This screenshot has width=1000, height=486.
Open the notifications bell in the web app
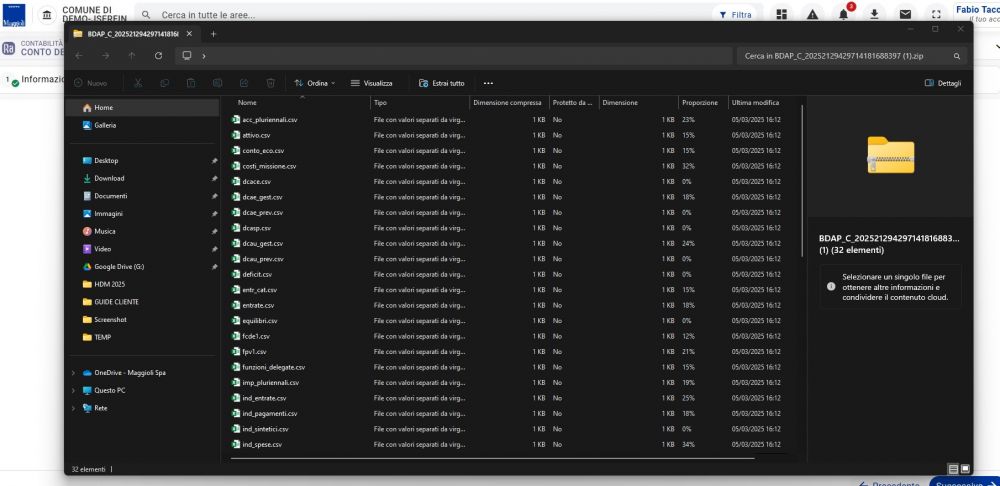pos(844,14)
